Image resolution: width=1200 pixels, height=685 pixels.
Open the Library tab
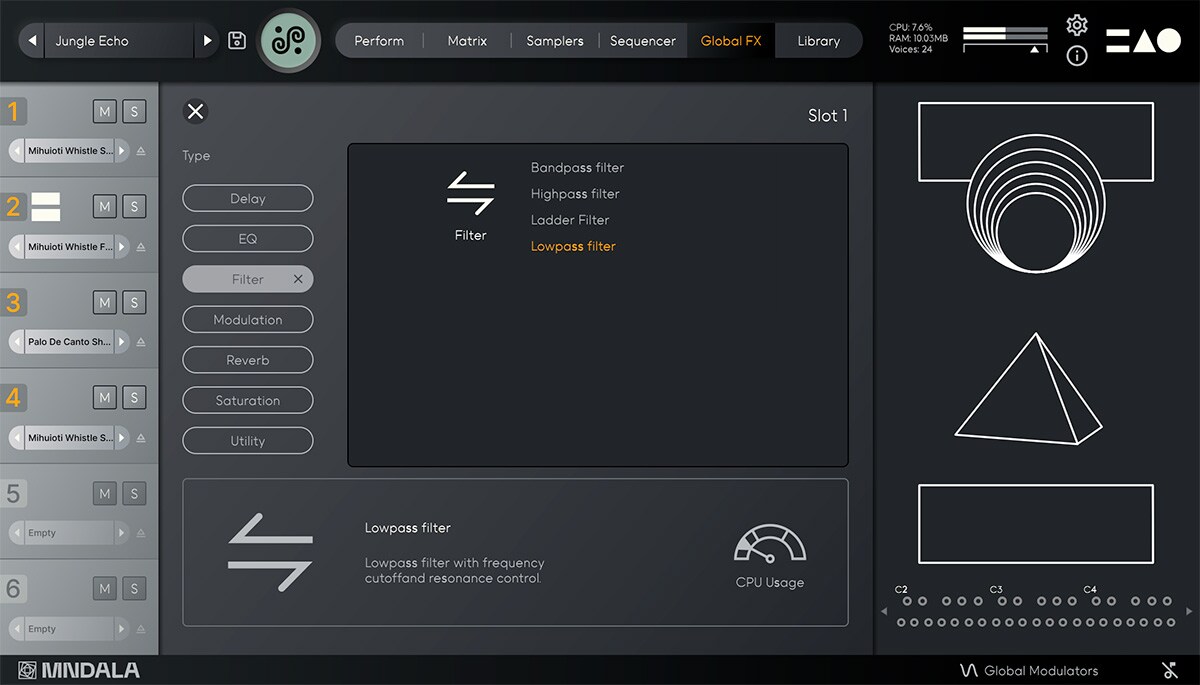click(x=818, y=41)
